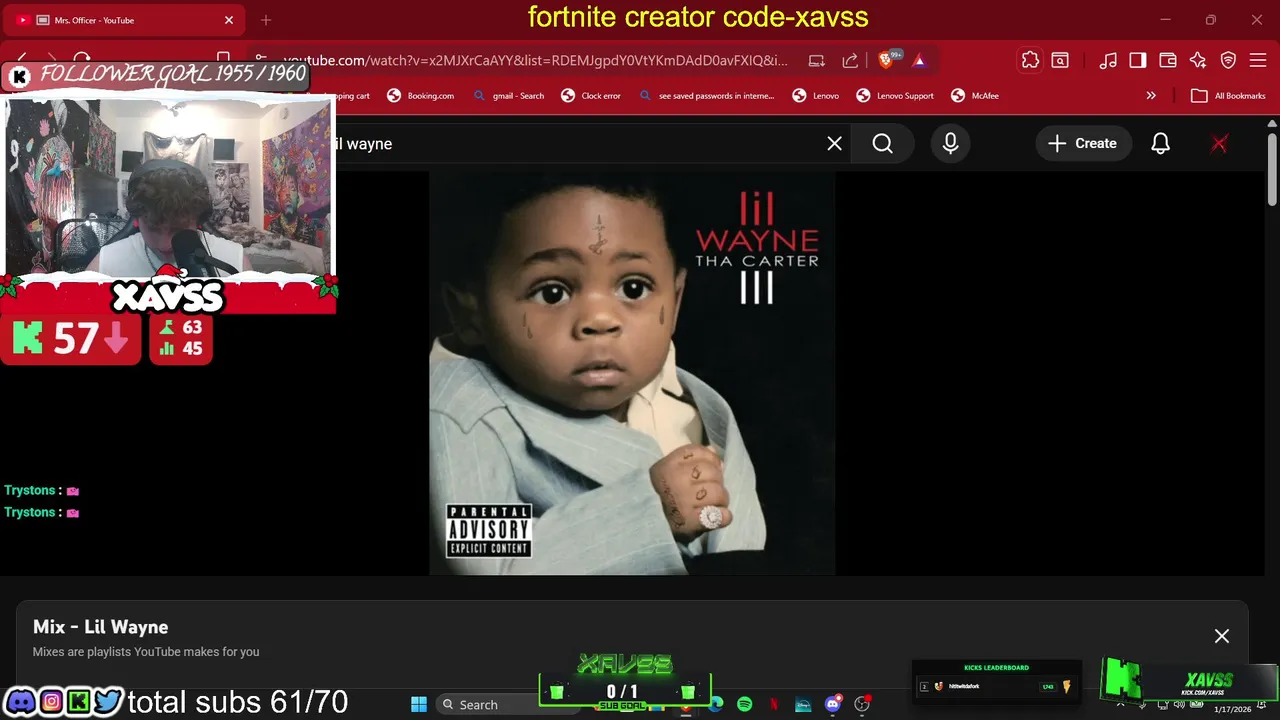Open the Clock error bookmark
This screenshot has height=720, width=1280.
pos(591,96)
